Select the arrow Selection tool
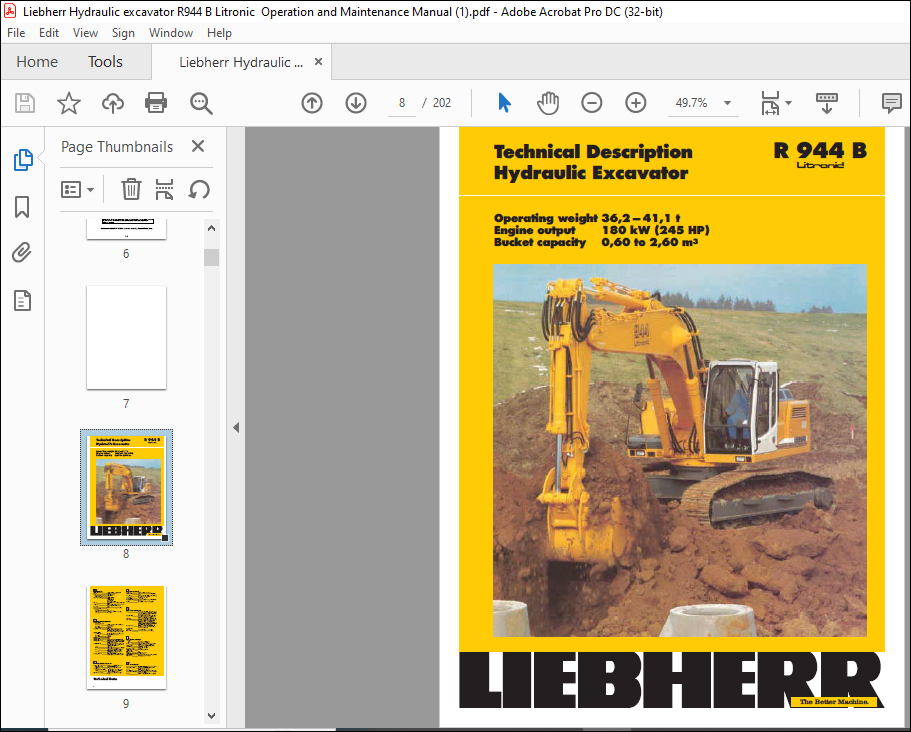The image size is (911, 732). [x=504, y=103]
